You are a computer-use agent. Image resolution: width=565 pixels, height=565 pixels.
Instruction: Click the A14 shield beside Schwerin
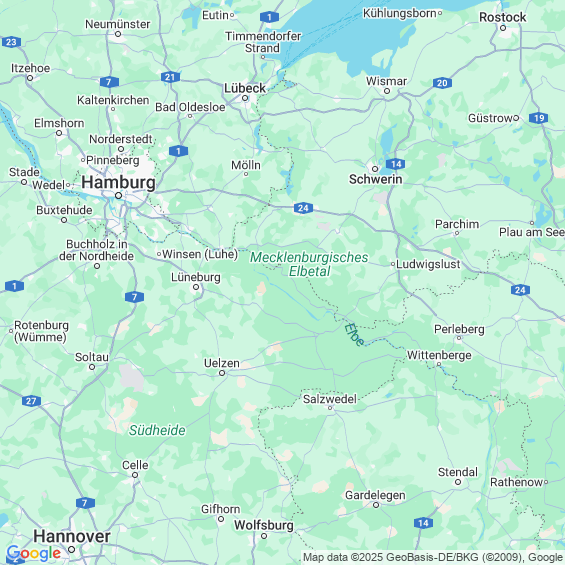pos(395,164)
